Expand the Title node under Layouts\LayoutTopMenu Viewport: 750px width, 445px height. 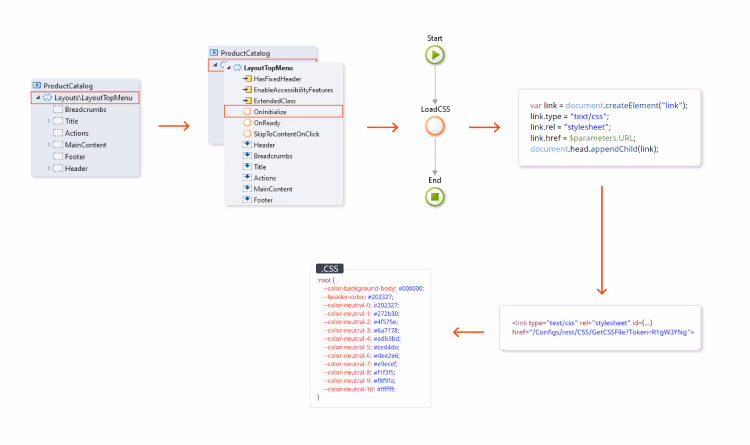click(49, 121)
